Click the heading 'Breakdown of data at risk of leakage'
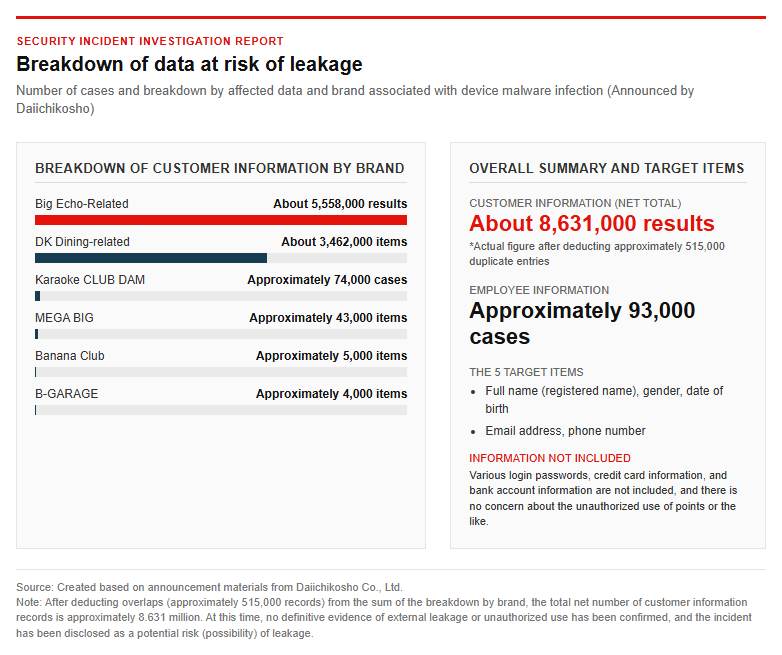 click(190, 64)
